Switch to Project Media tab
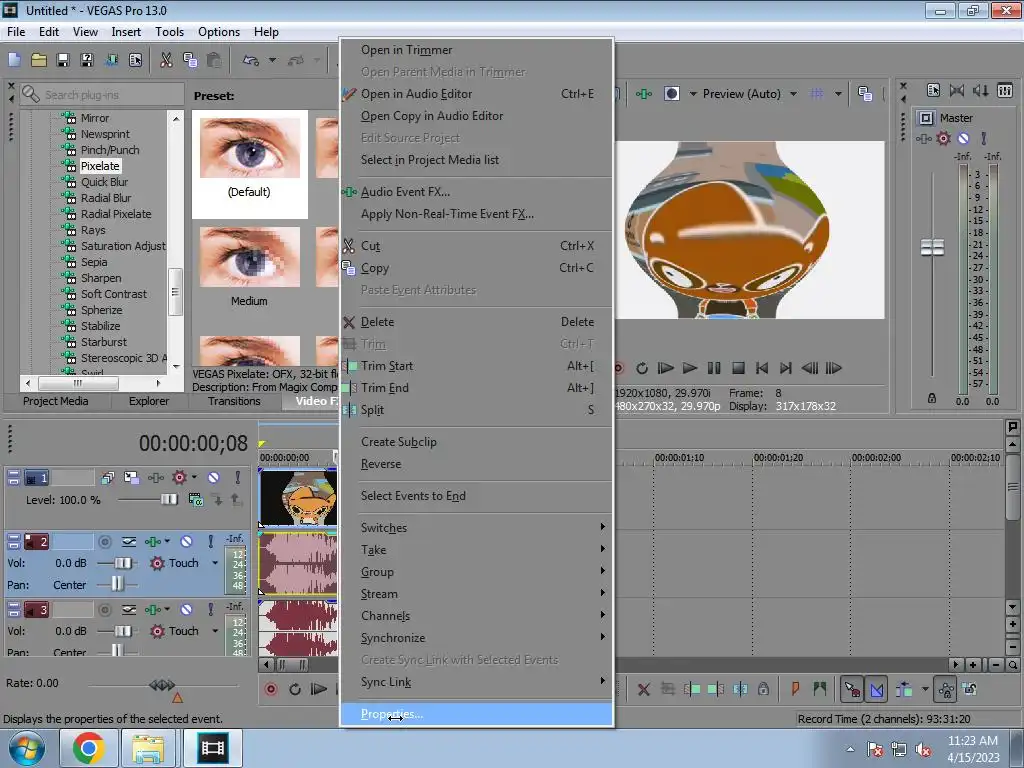The image size is (1024, 768). pyautogui.click(x=56, y=401)
